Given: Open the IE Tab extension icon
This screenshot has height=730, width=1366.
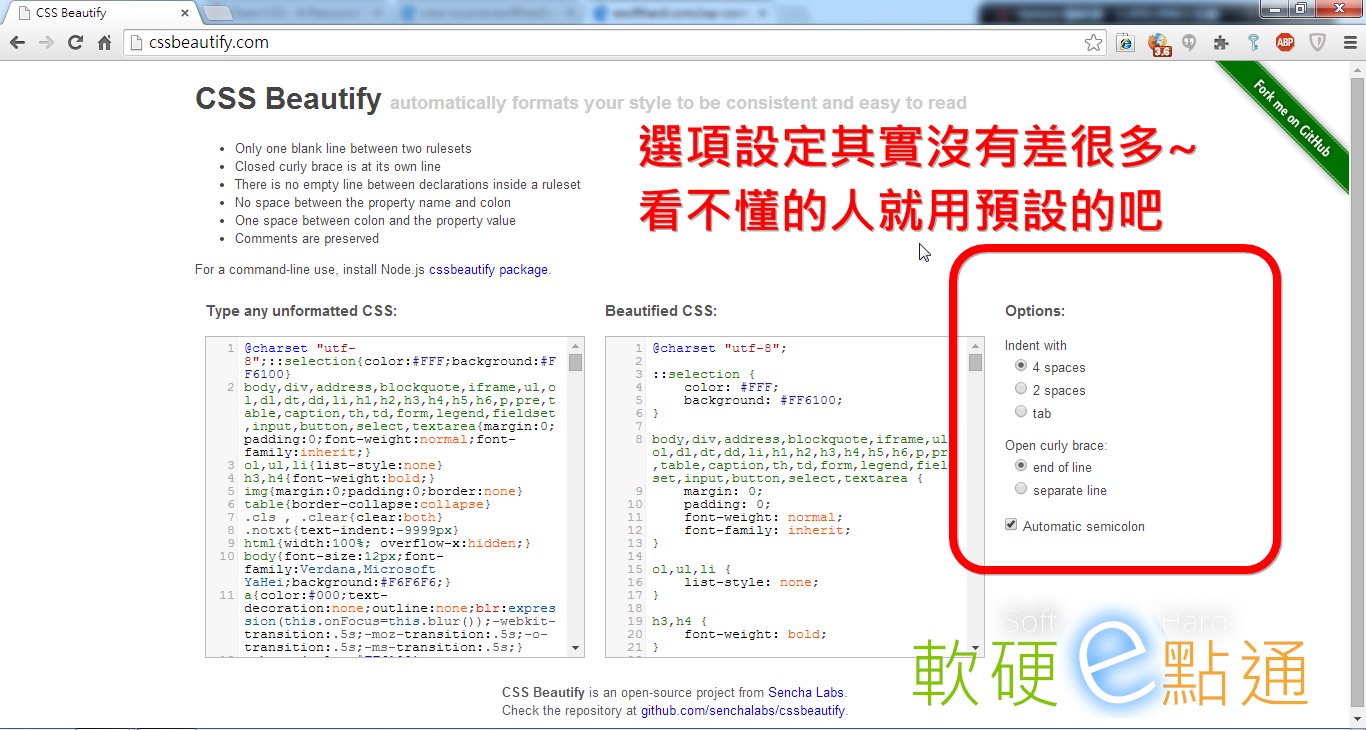Looking at the screenshot, I should (1125, 42).
